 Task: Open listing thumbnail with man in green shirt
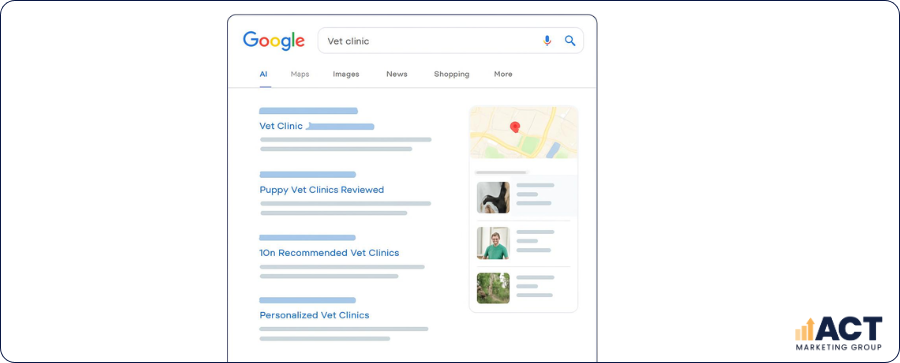coord(493,243)
